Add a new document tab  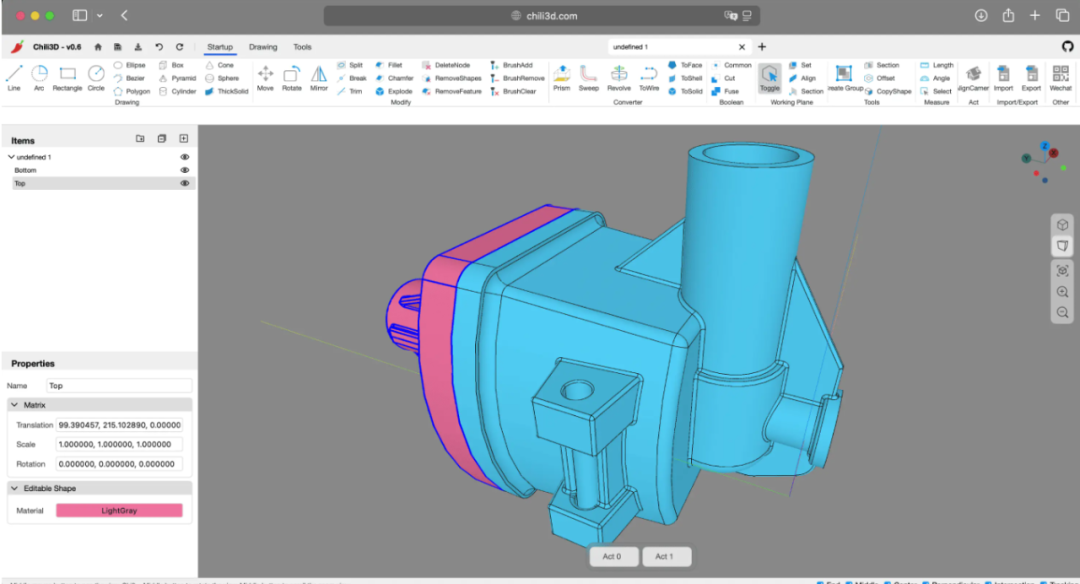click(762, 47)
